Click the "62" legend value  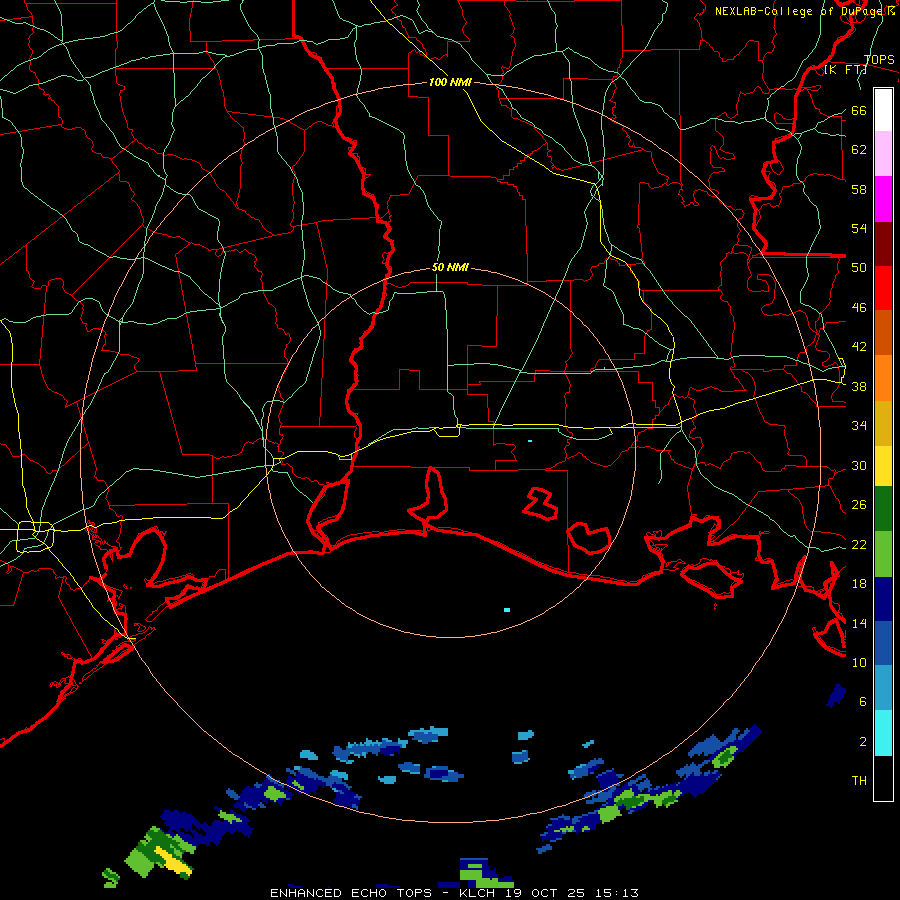(x=859, y=150)
